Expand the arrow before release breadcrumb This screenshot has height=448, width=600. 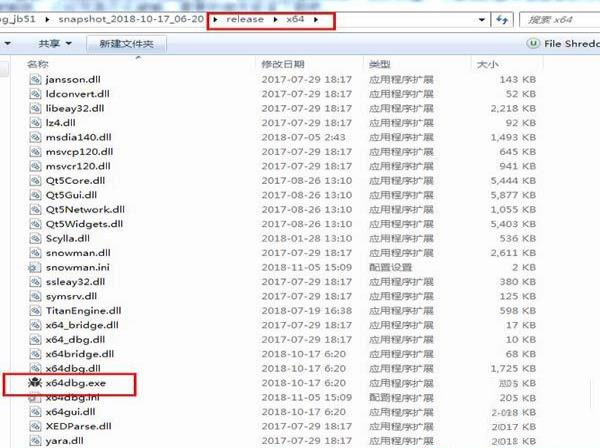215,20
